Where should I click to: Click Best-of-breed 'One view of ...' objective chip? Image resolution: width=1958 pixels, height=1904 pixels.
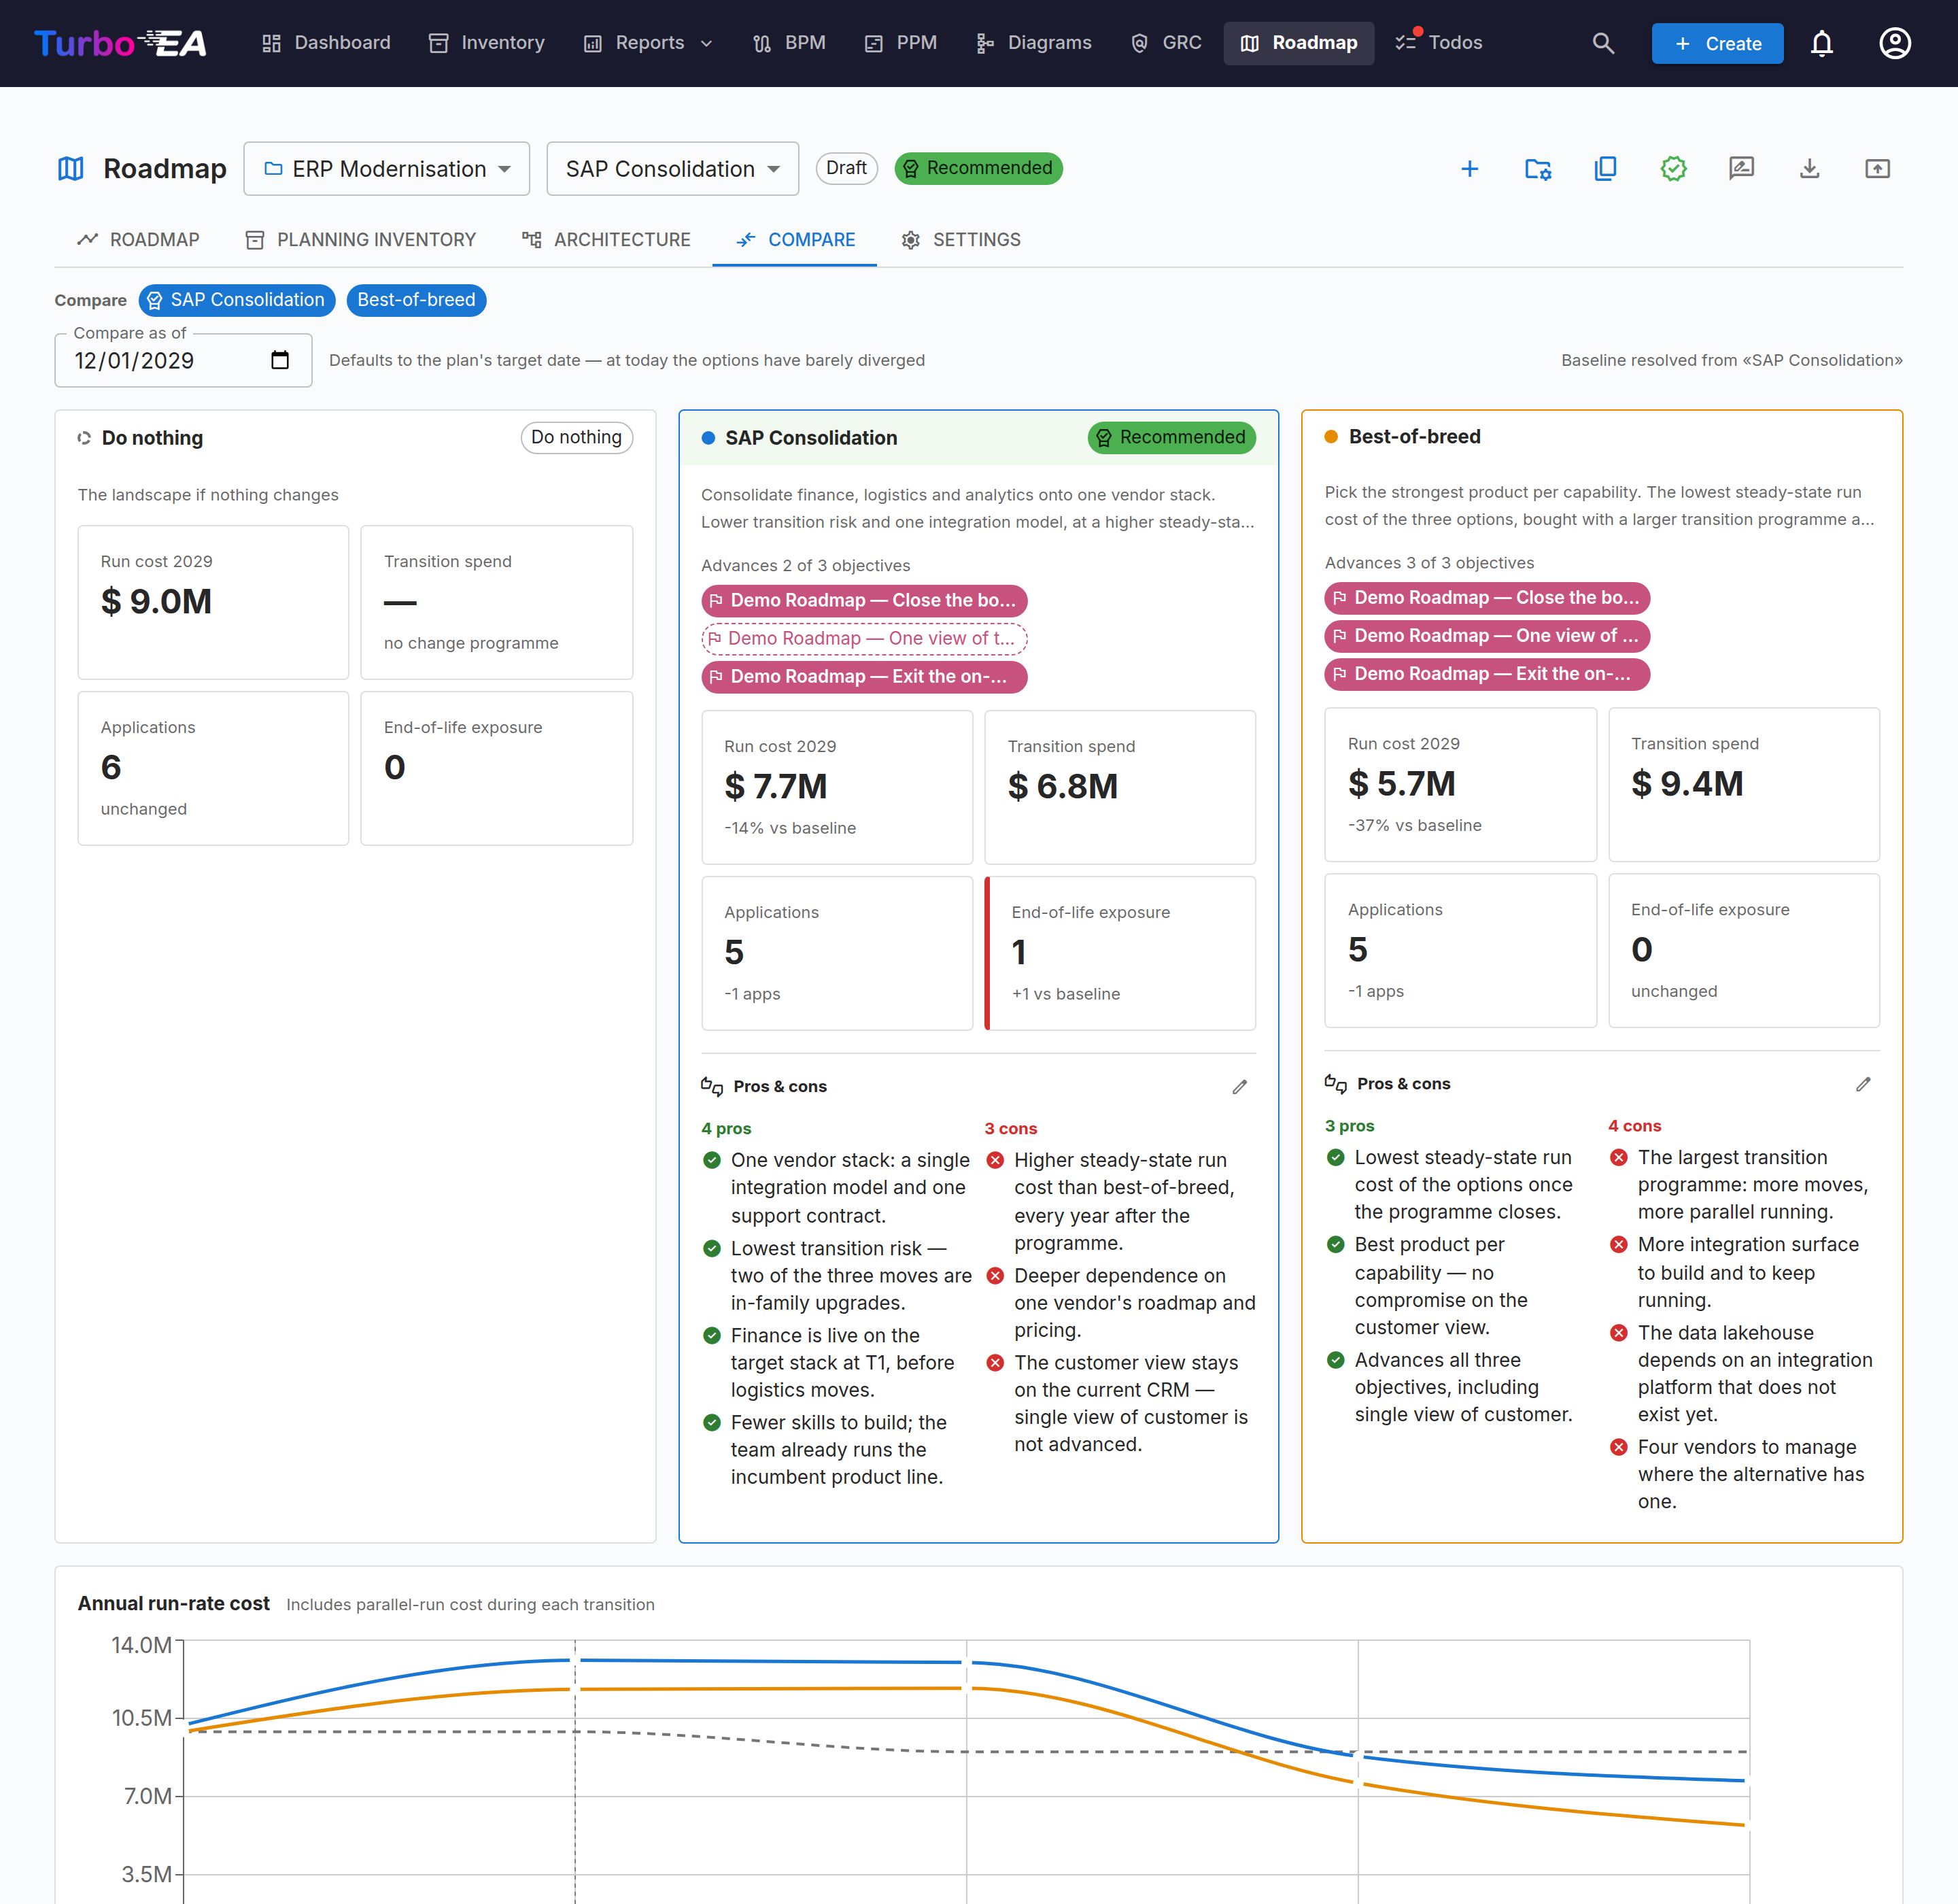click(1487, 636)
